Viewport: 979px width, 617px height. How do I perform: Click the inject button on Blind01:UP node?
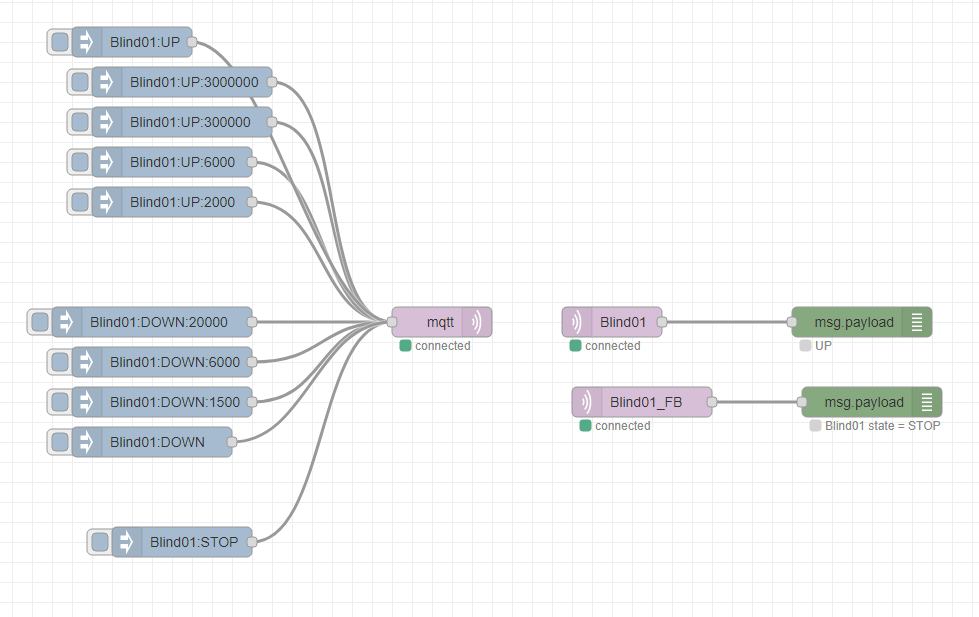60,42
